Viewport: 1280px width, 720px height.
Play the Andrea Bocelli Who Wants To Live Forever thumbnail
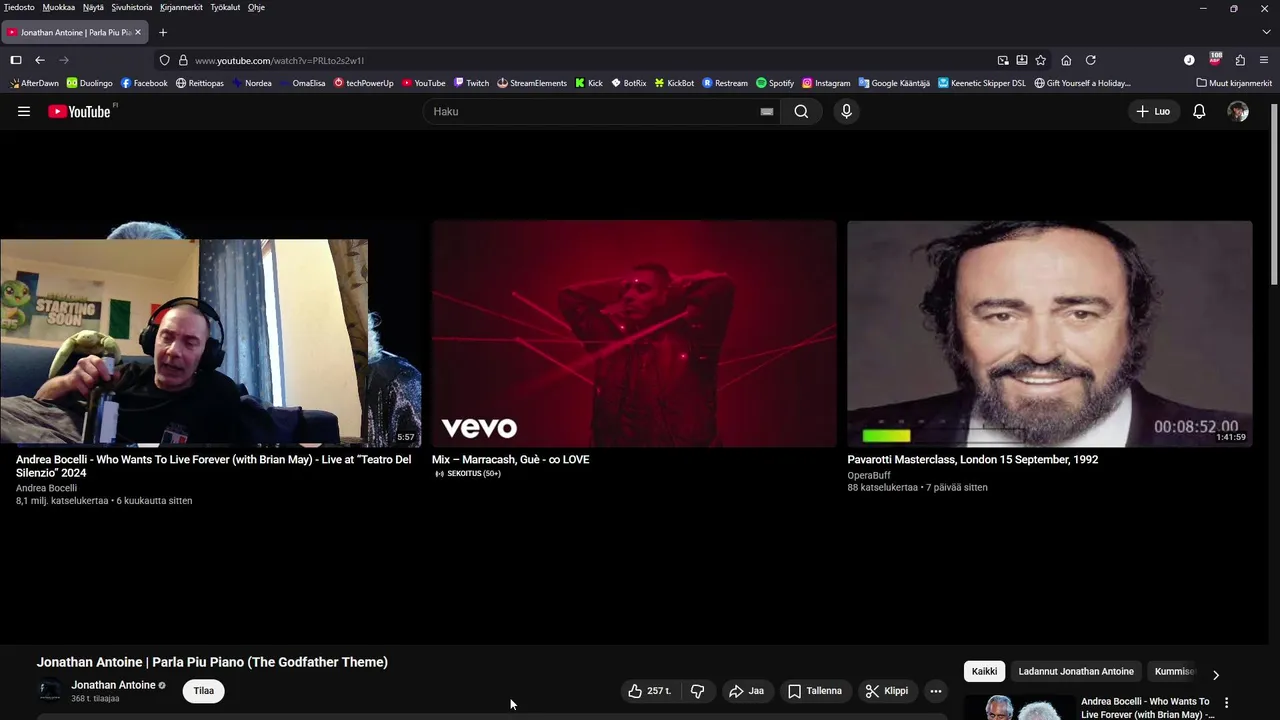pos(210,333)
